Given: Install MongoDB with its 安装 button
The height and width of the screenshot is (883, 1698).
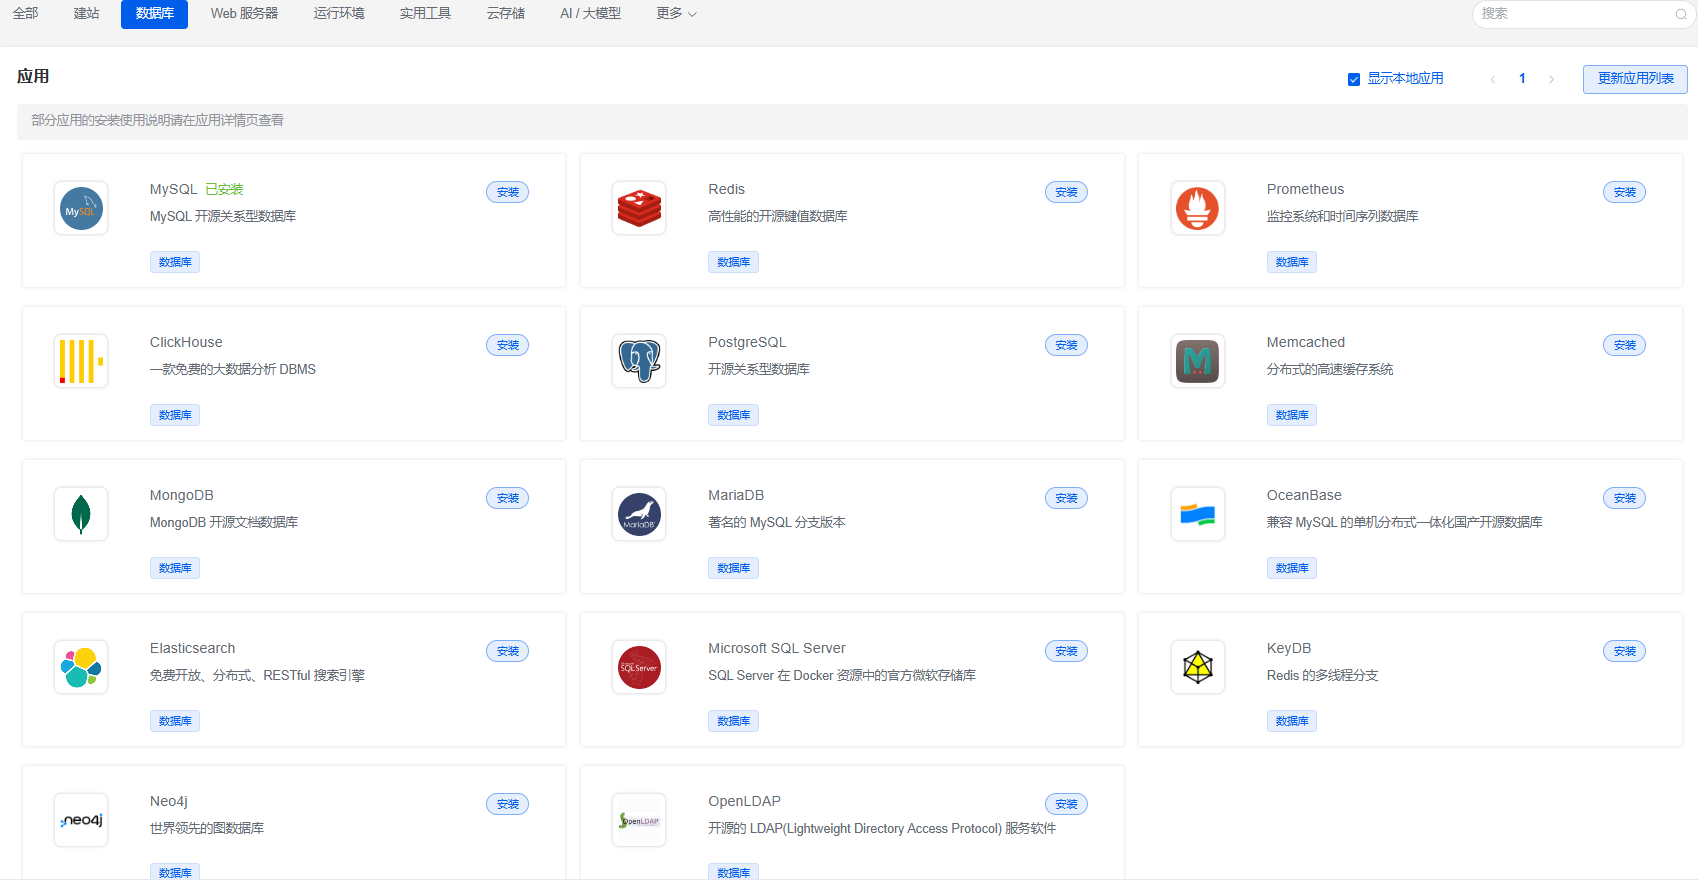Looking at the screenshot, I should 508,498.
